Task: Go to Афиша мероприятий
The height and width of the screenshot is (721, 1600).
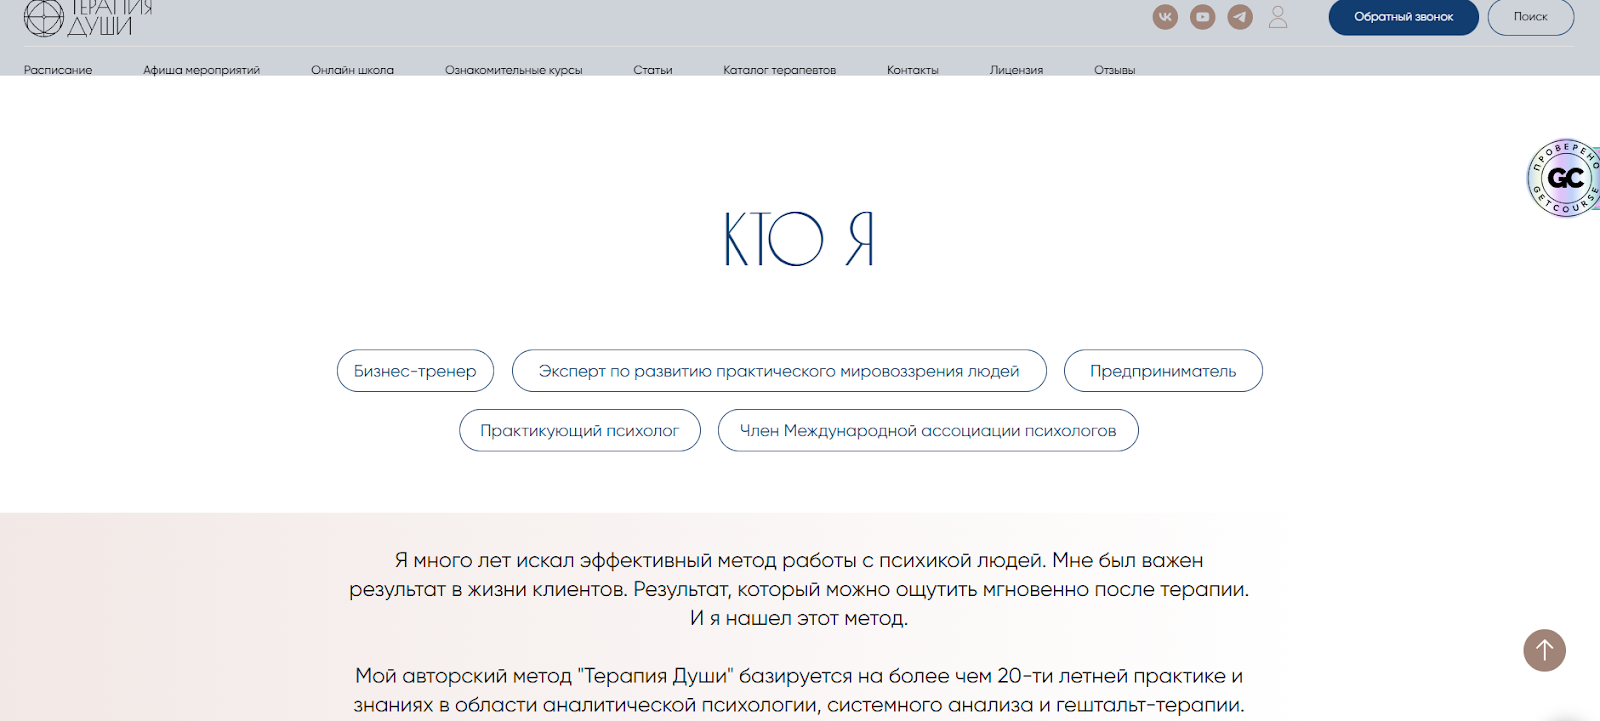Action: [x=201, y=70]
